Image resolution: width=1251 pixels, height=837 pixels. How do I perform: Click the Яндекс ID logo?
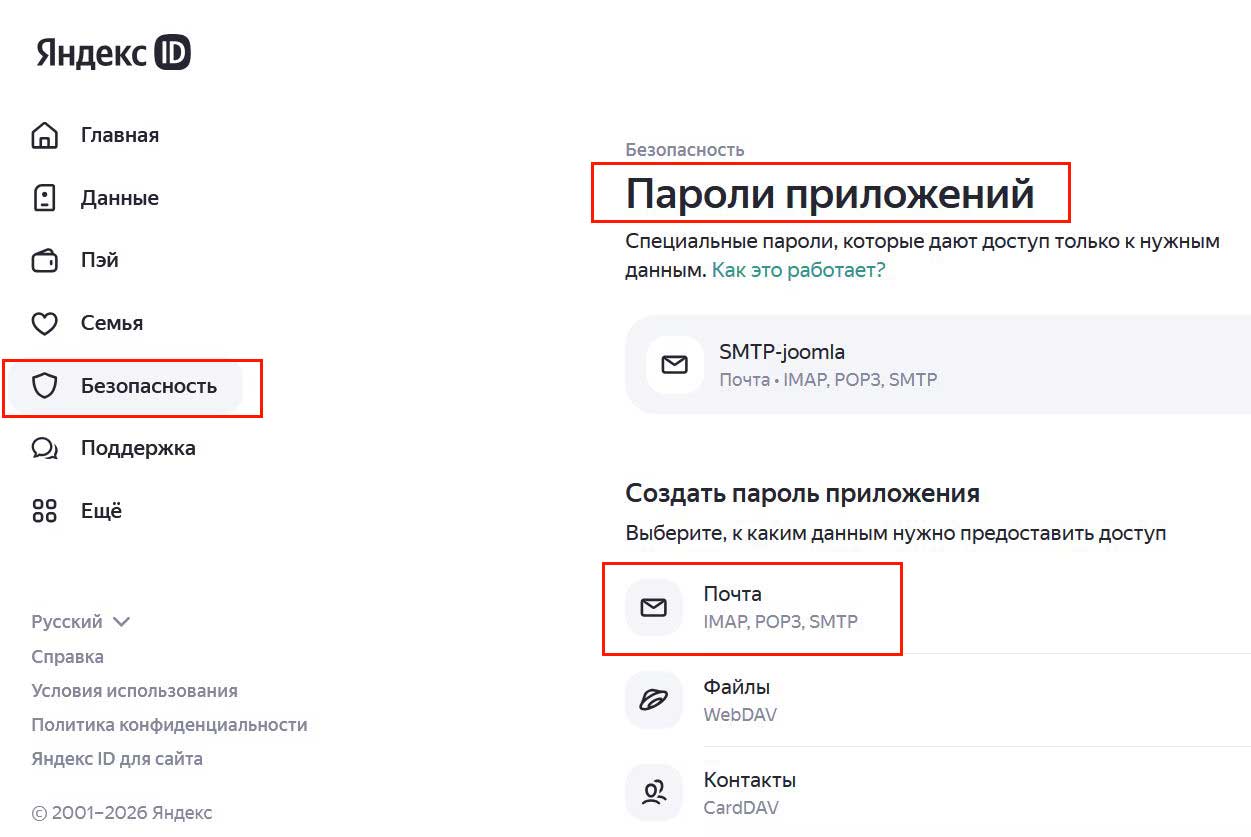click(113, 53)
